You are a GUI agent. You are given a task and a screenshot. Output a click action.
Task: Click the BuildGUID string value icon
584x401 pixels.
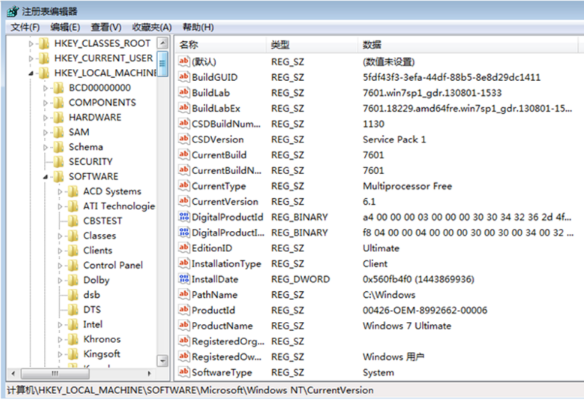point(184,77)
